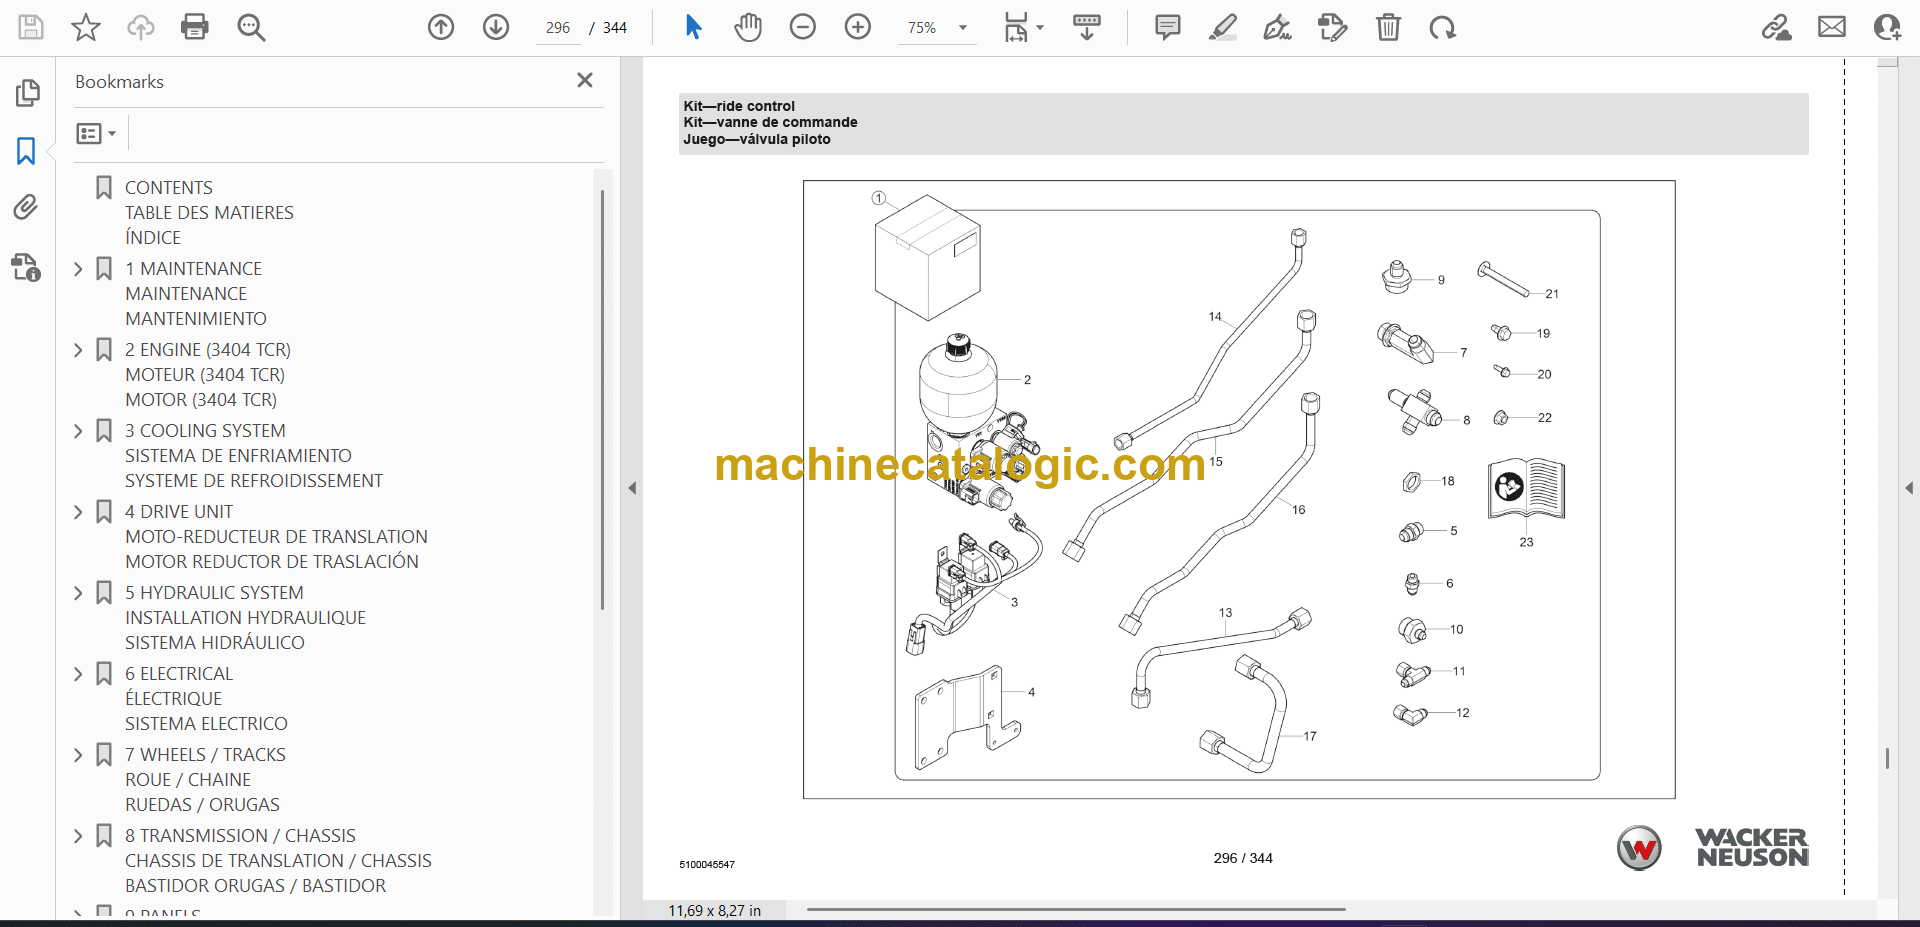Open the bookmark options menu

click(96, 133)
